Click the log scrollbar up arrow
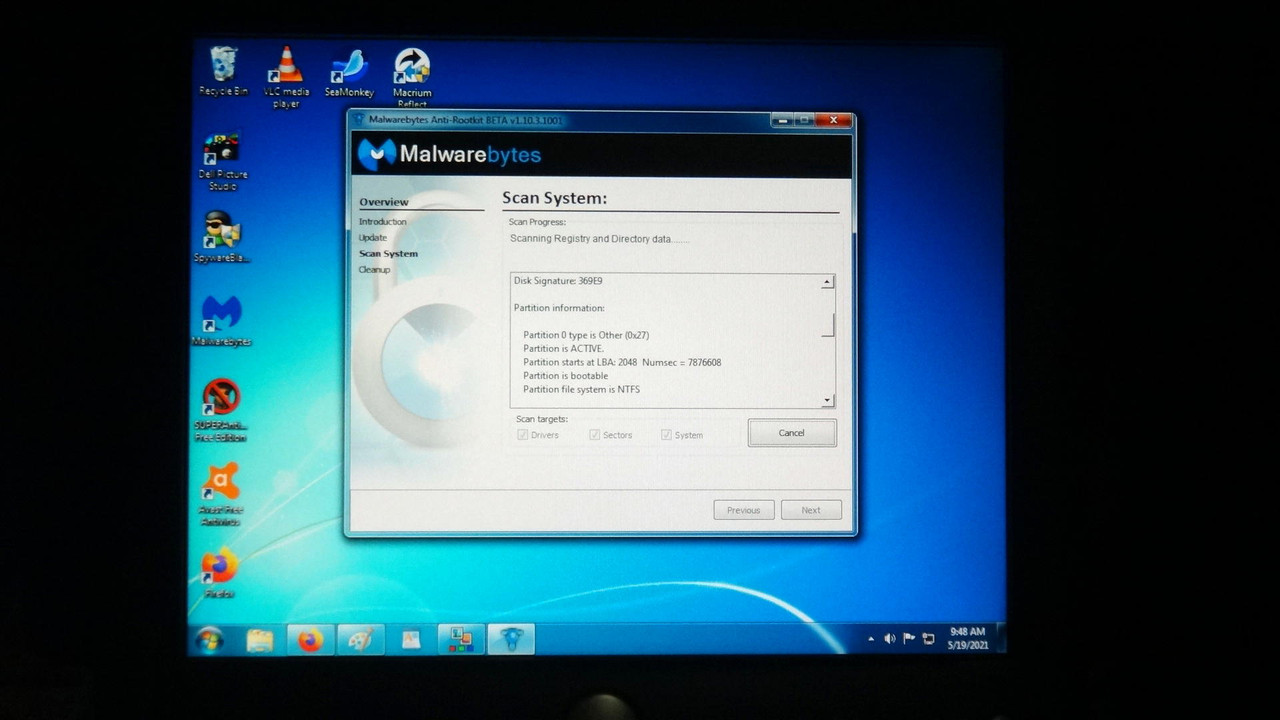The height and width of the screenshot is (720, 1280). 827,283
